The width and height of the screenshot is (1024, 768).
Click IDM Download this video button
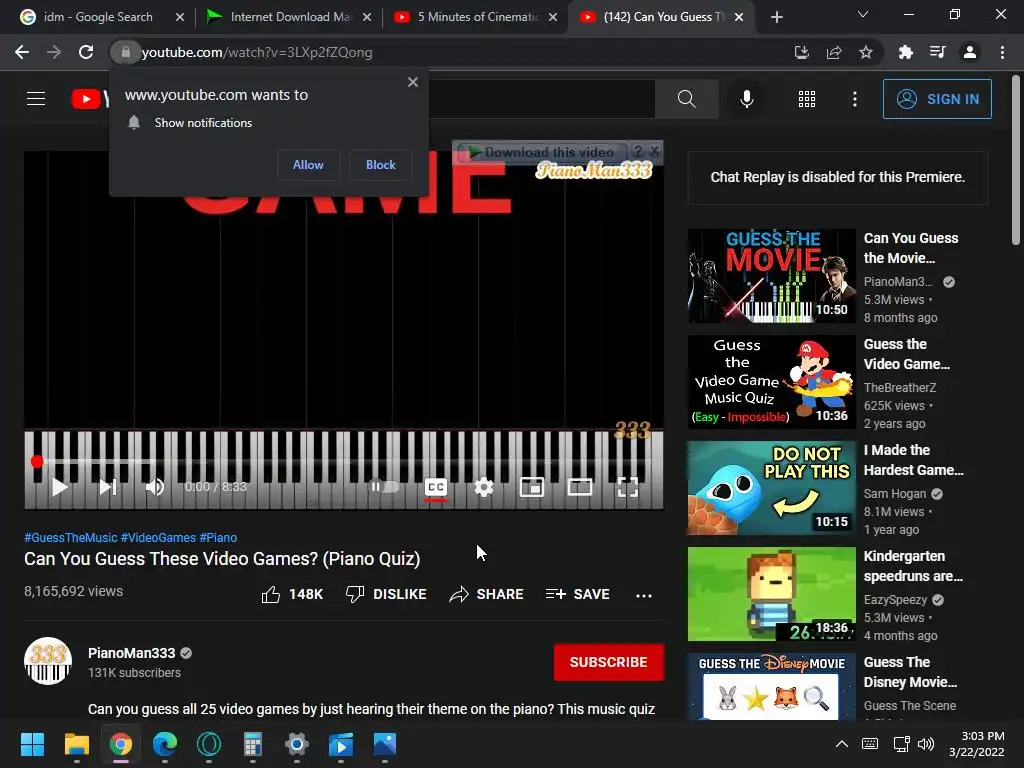[x=541, y=152]
